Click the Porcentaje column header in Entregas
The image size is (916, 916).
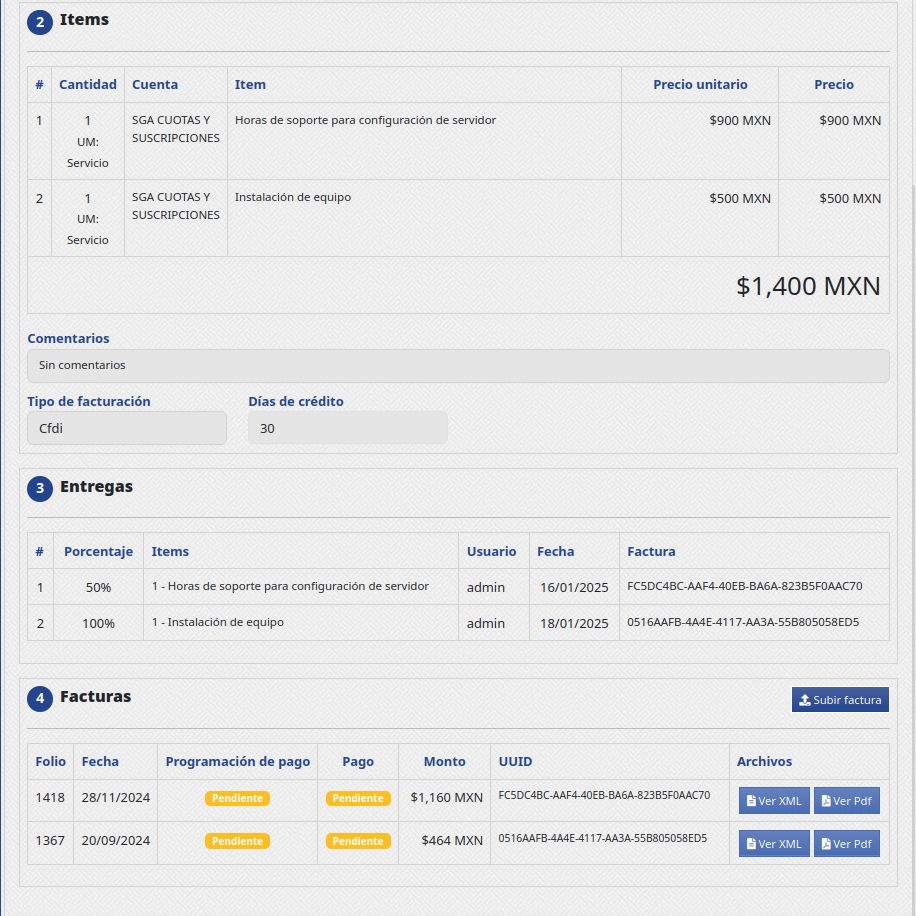(98, 552)
